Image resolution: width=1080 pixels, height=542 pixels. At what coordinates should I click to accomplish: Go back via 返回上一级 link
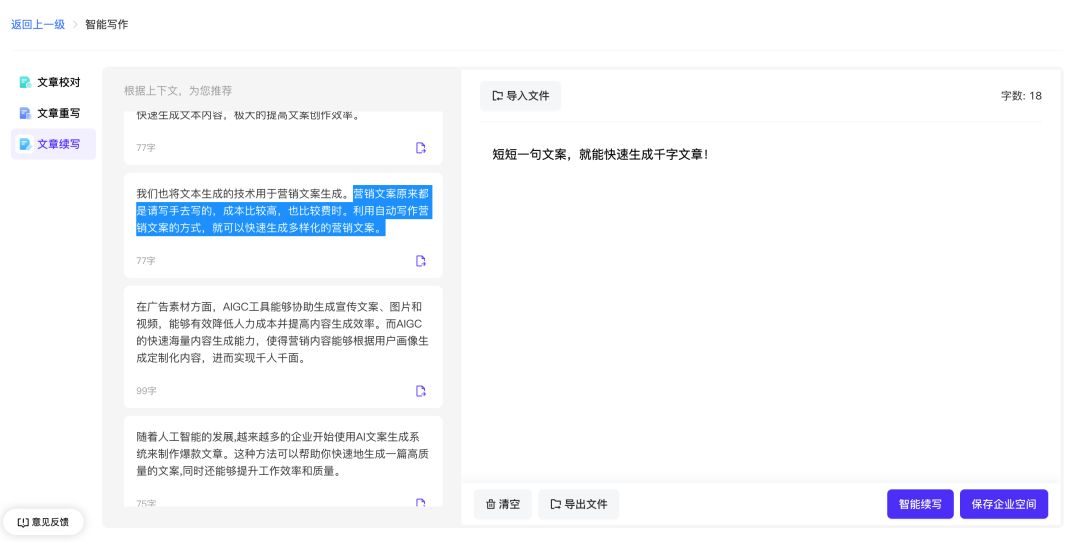pos(38,24)
